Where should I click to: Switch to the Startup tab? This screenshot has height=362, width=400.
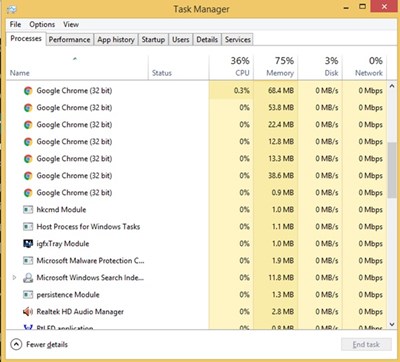[x=153, y=39]
